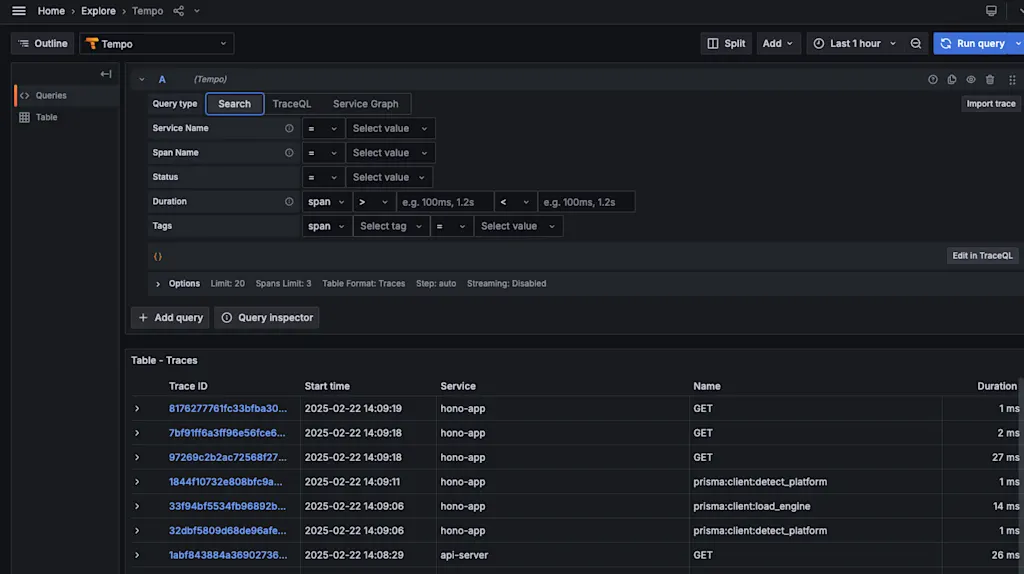Split the Explore pane
The height and width of the screenshot is (574, 1024).
coord(726,43)
